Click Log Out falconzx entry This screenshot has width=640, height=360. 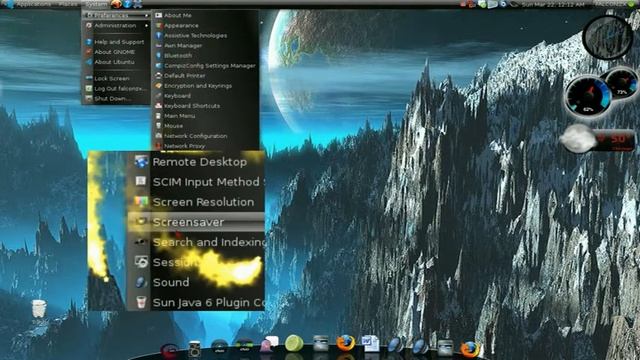click(x=116, y=88)
